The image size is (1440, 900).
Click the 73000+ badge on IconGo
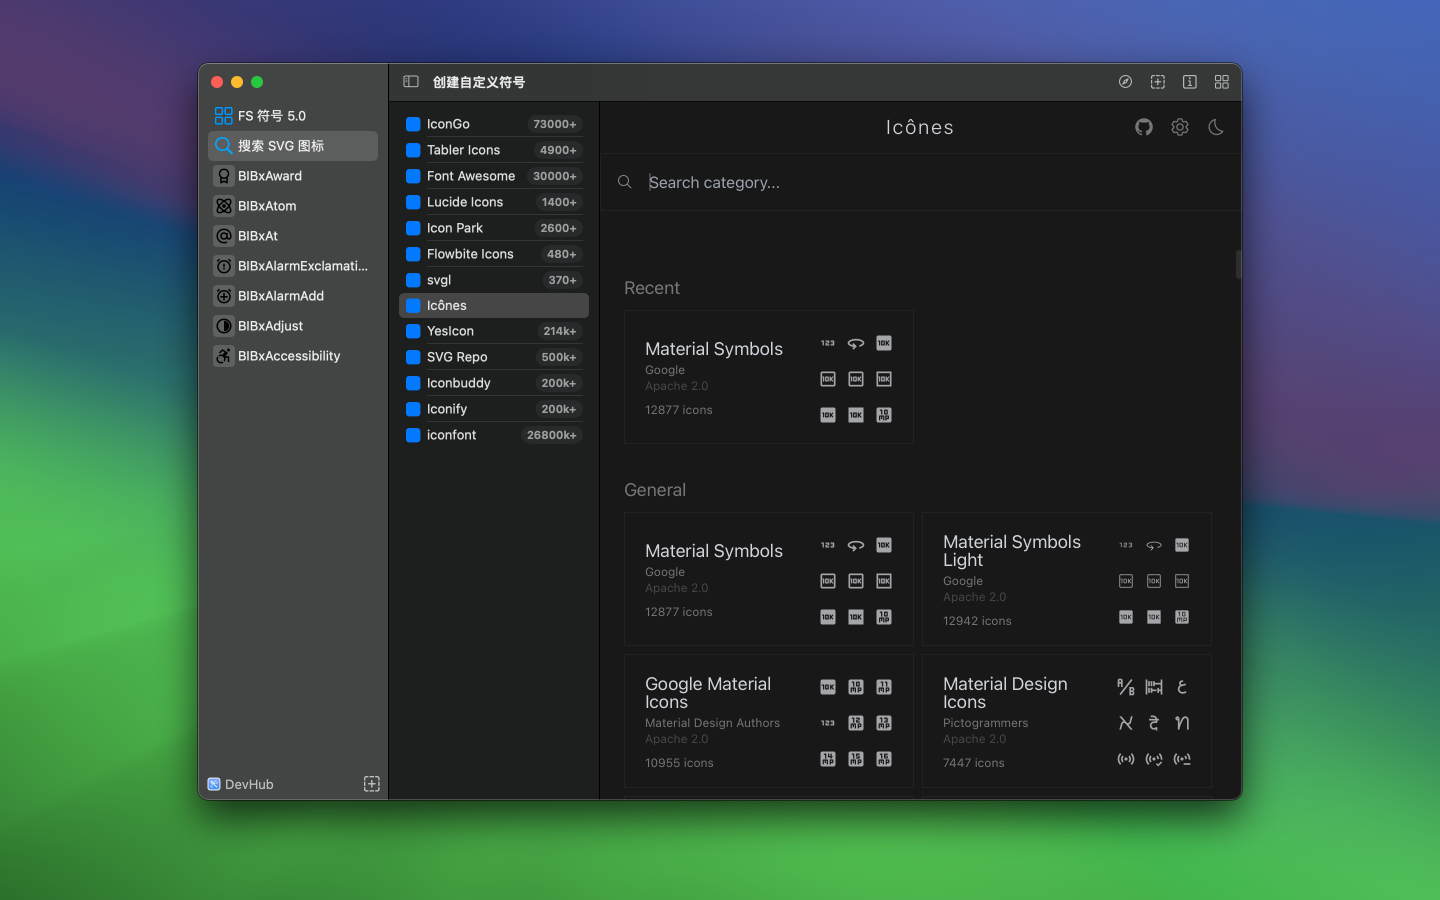click(x=555, y=124)
